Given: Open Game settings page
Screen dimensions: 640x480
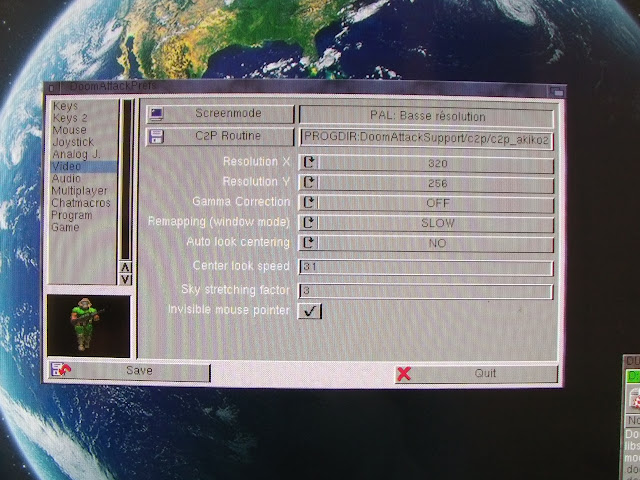Looking at the screenshot, I should [65, 227].
